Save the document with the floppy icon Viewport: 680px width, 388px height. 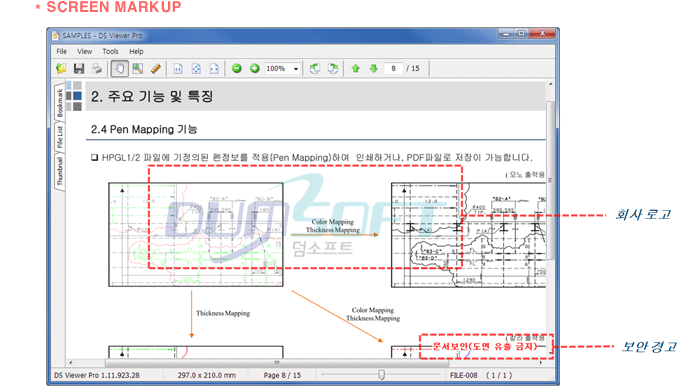click(x=79, y=68)
